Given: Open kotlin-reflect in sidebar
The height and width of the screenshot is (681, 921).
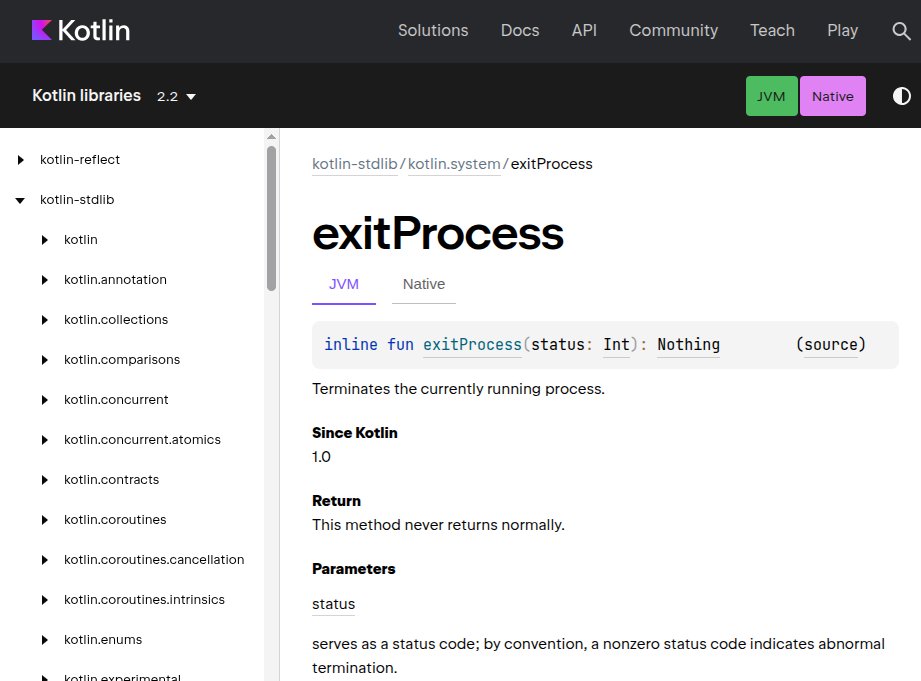Looking at the screenshot, I should [80, 160].
